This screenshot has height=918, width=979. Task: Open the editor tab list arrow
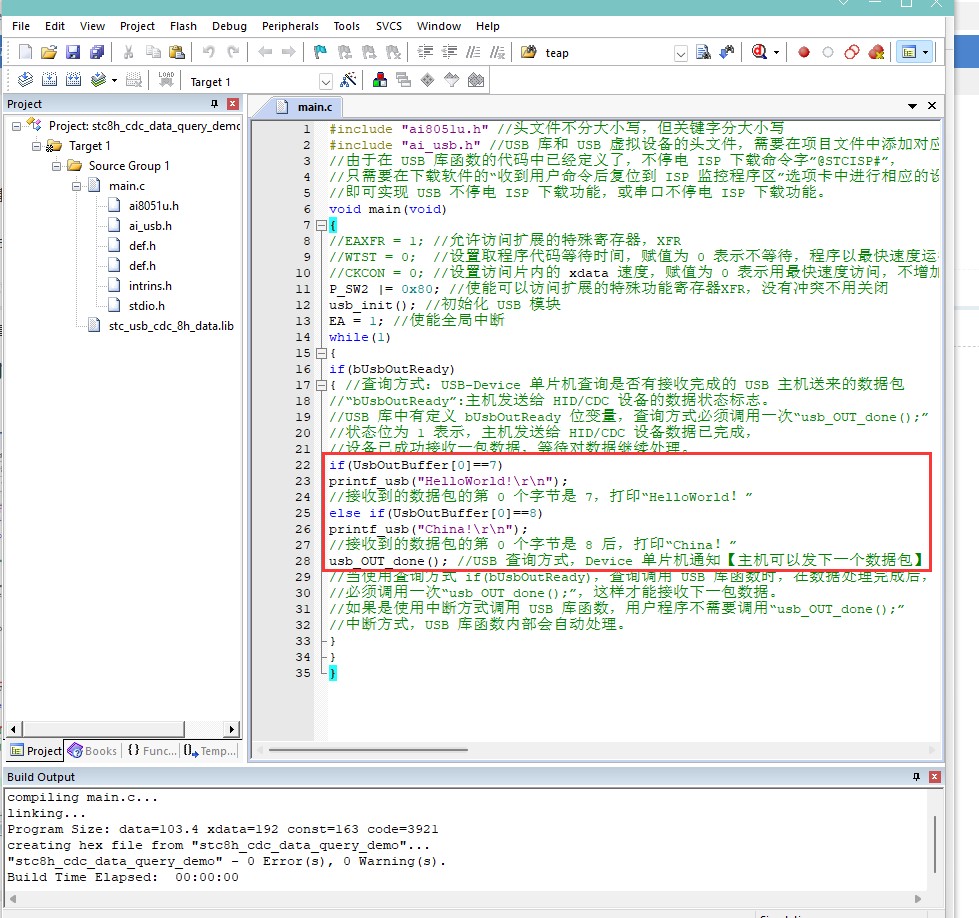(912, 106)
